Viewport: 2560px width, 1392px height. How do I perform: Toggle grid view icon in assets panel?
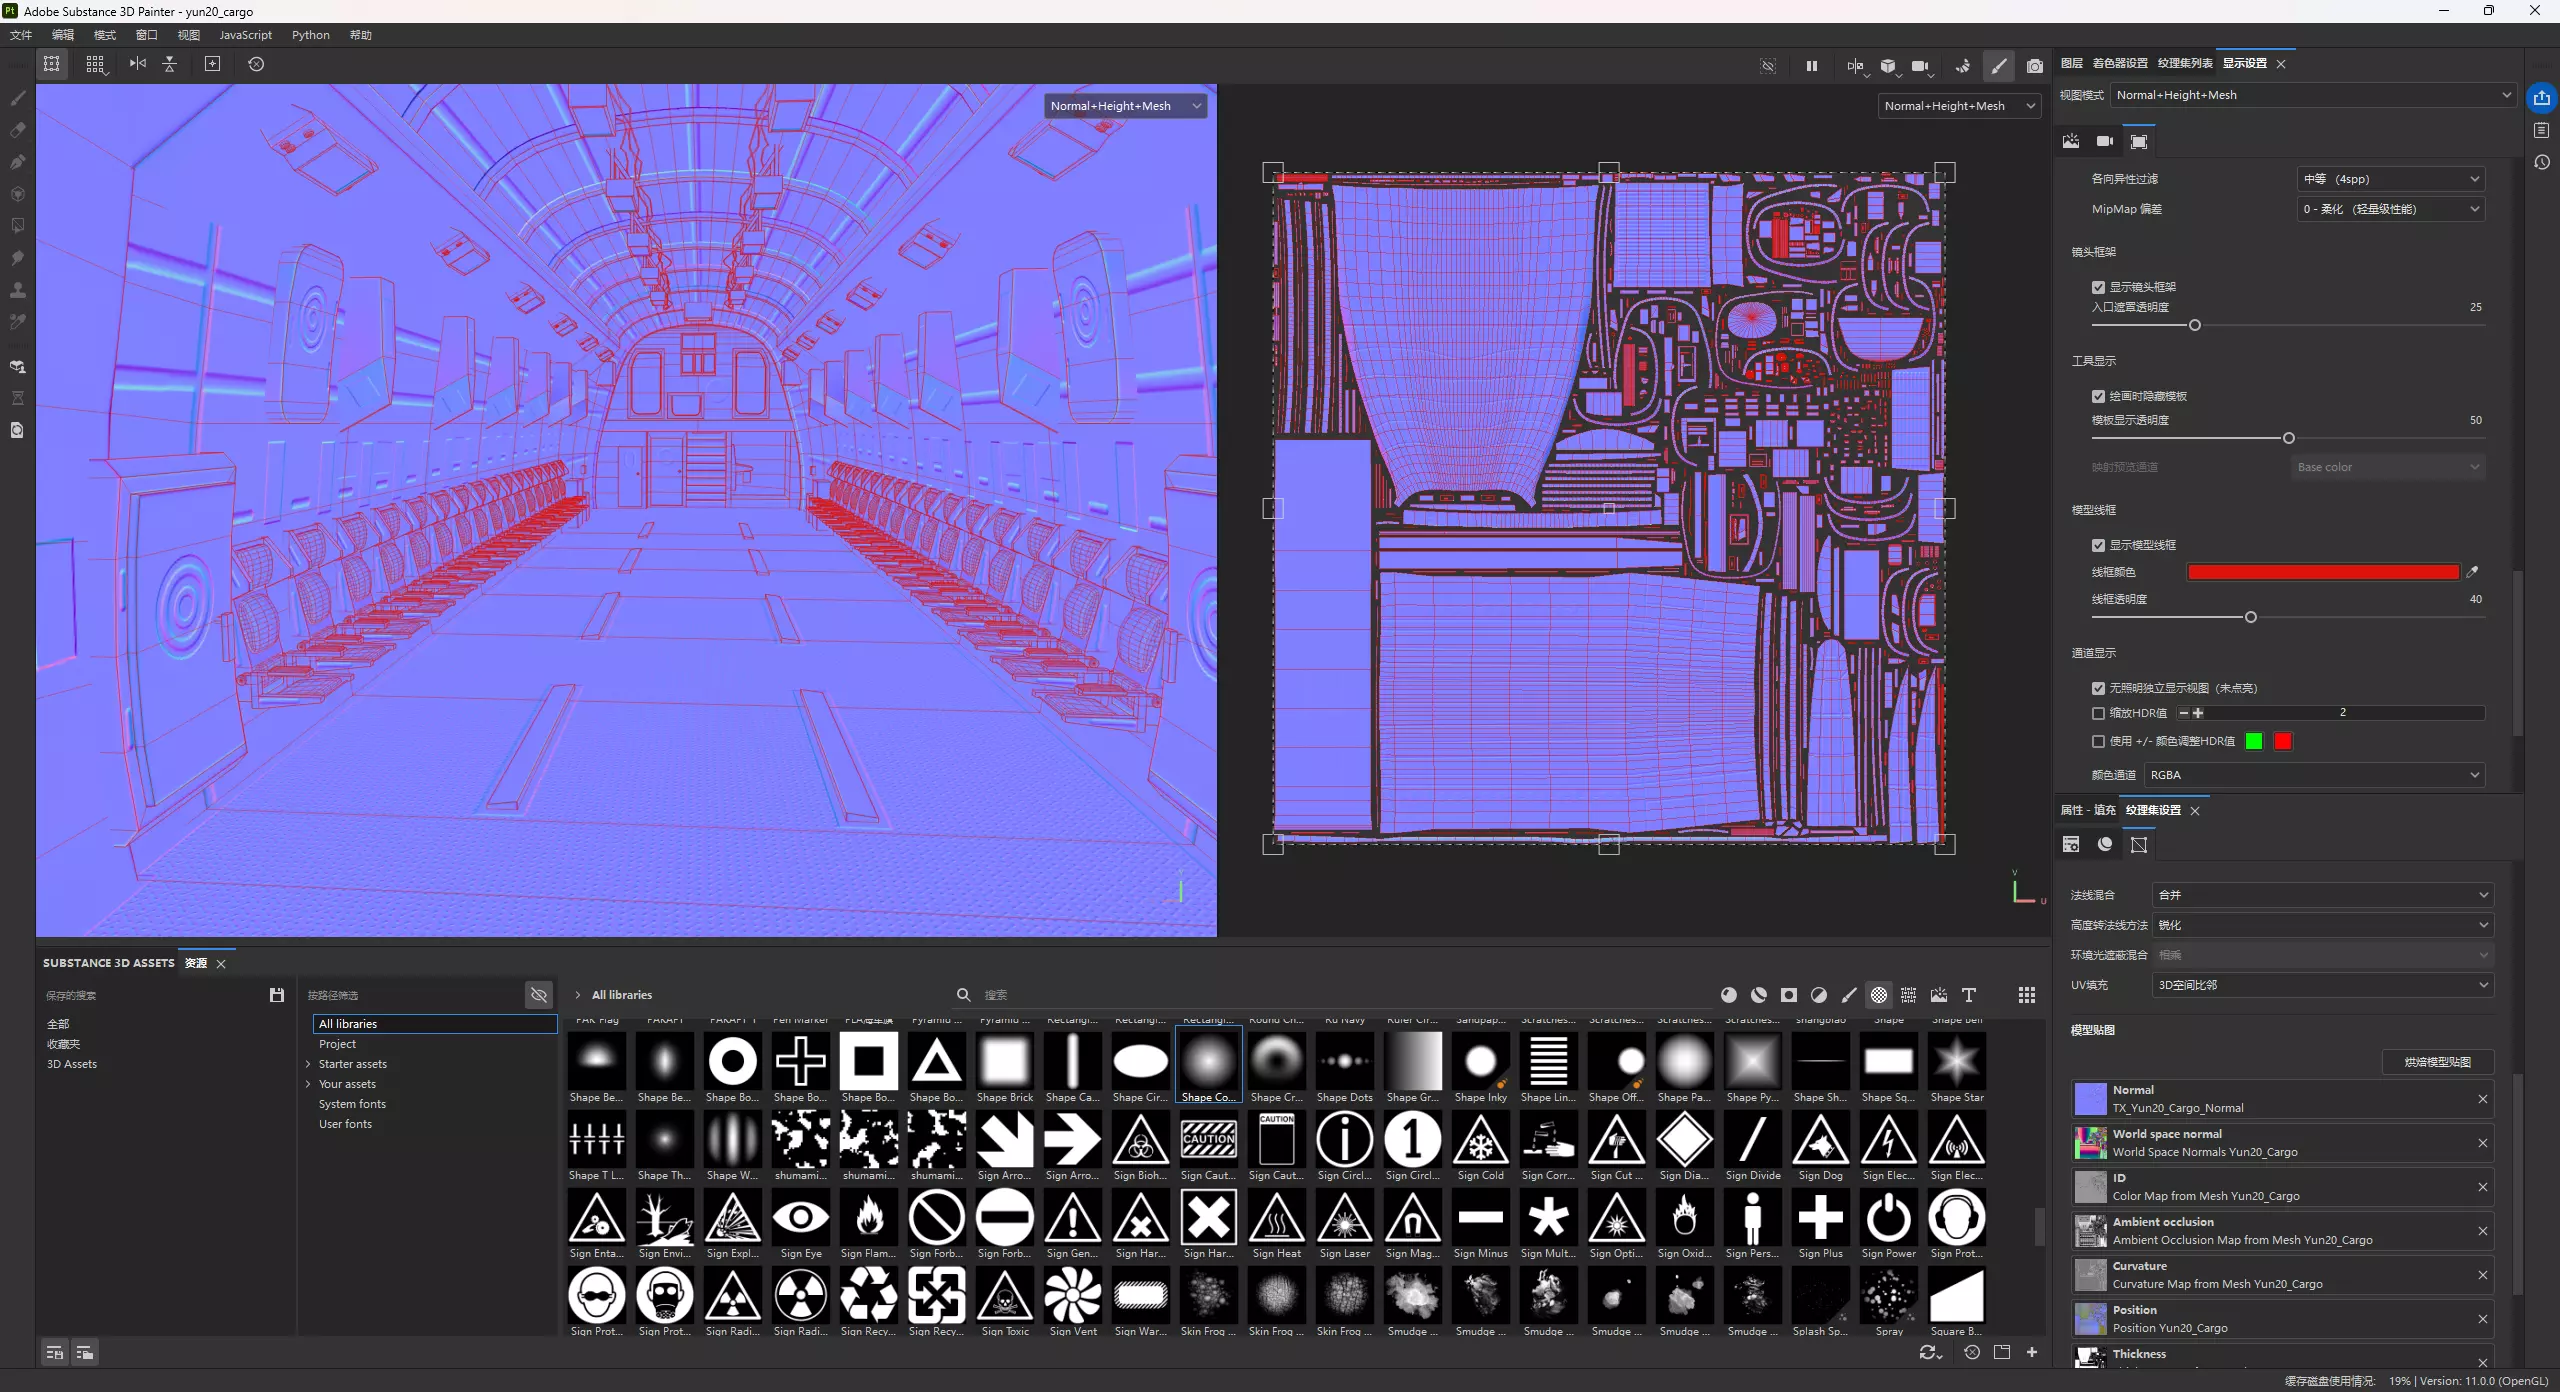coord(2026,995)
